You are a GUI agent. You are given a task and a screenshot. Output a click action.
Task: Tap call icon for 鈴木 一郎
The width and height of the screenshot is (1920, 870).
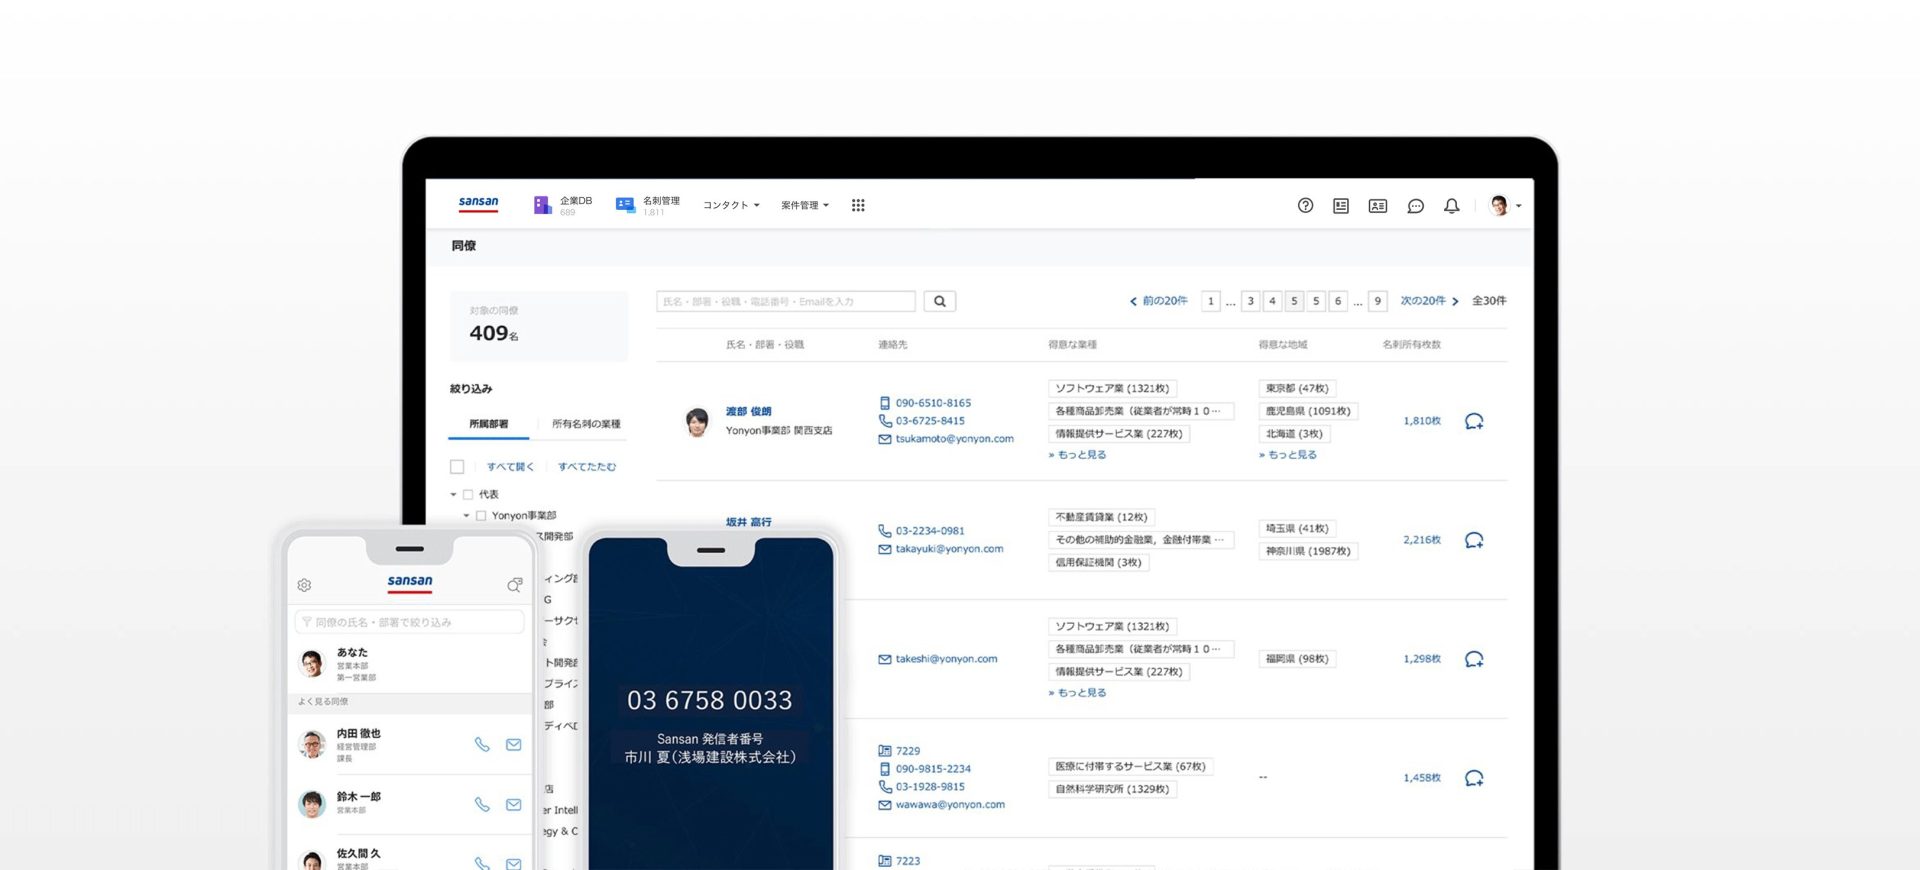(x=482, y=804)
